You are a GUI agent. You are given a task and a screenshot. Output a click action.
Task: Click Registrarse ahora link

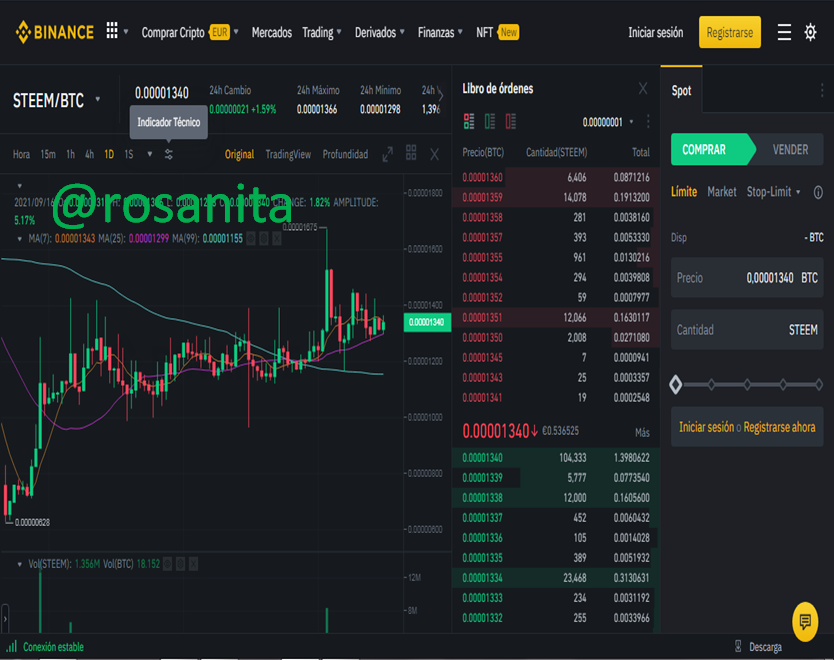tap(779, 427)
